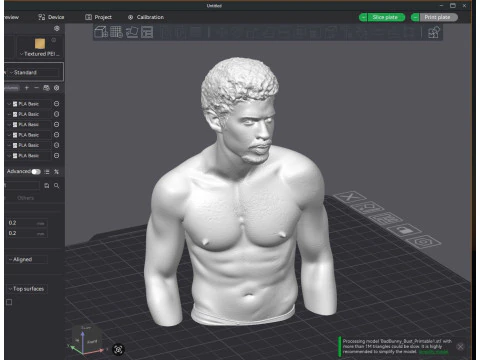This screenshot has height=360, width=480.
Task: Click the lower 0.2 mm value field
Action: (x=27, y=233)
